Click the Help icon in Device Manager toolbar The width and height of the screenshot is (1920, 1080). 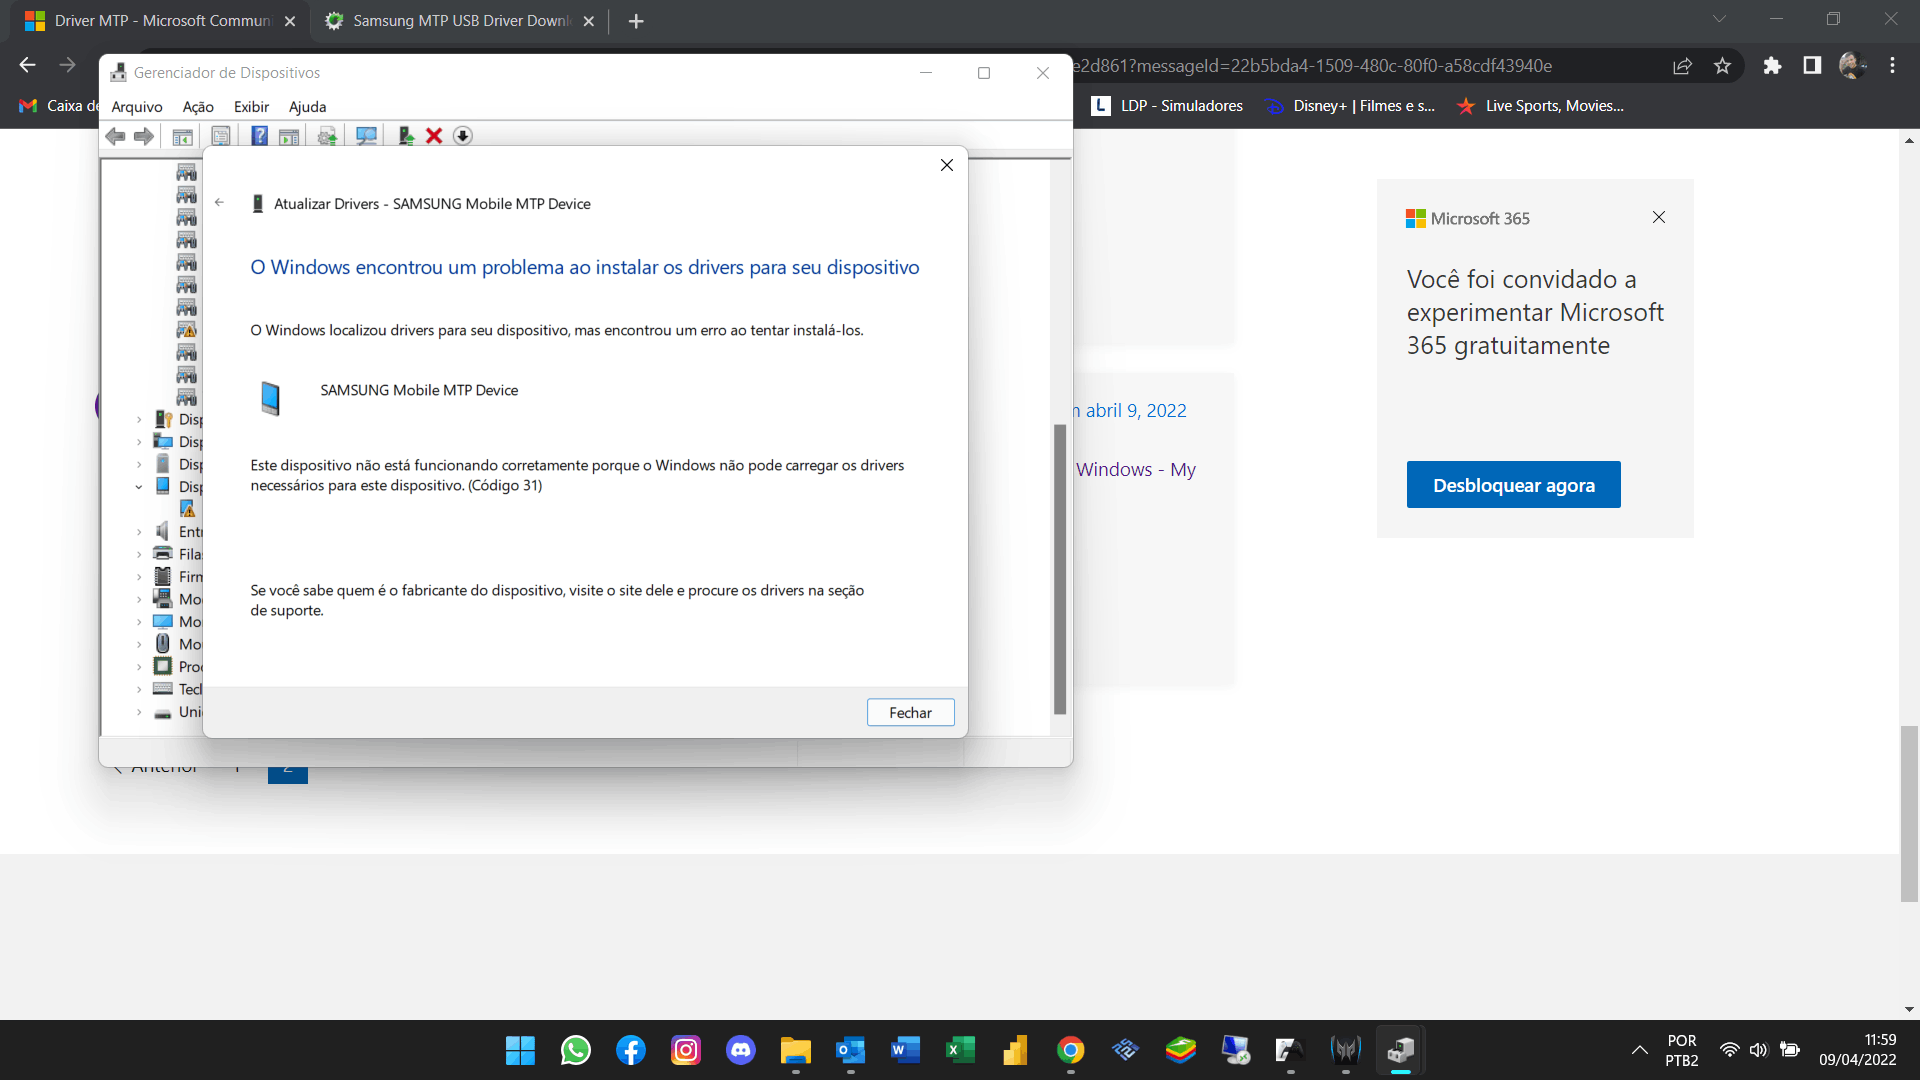[259, 136]
